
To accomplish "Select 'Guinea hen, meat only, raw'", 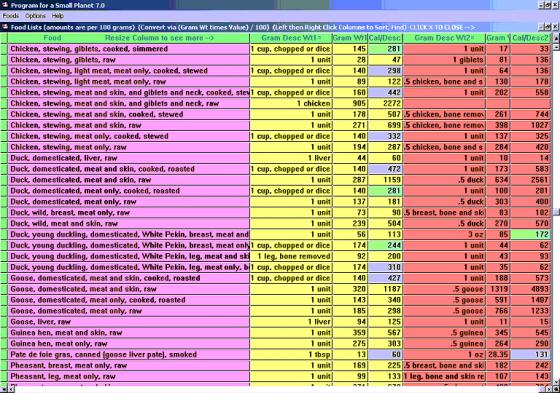I will point(129,343).
